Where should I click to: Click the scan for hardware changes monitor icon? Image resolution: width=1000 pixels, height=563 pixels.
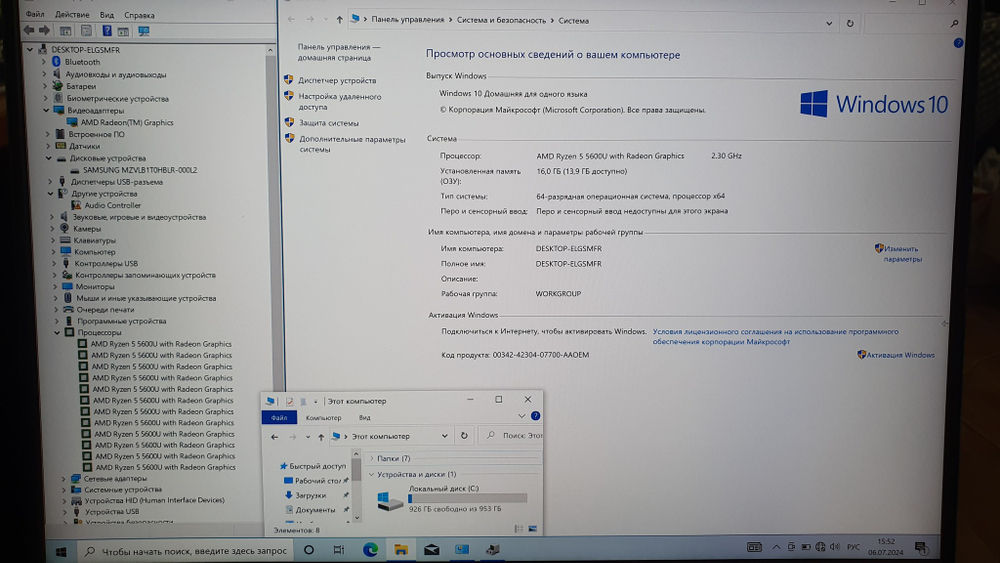click(144, 31)
